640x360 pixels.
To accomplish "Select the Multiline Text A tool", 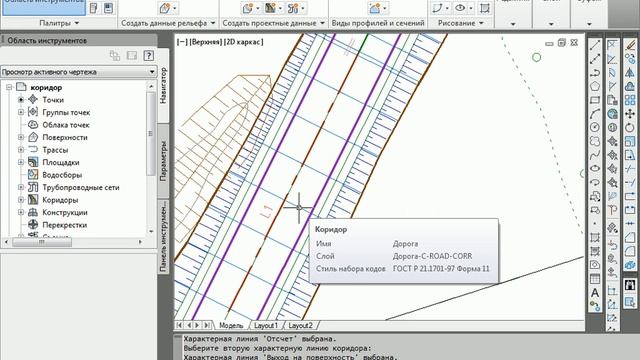I will click(x=595, y=293).
